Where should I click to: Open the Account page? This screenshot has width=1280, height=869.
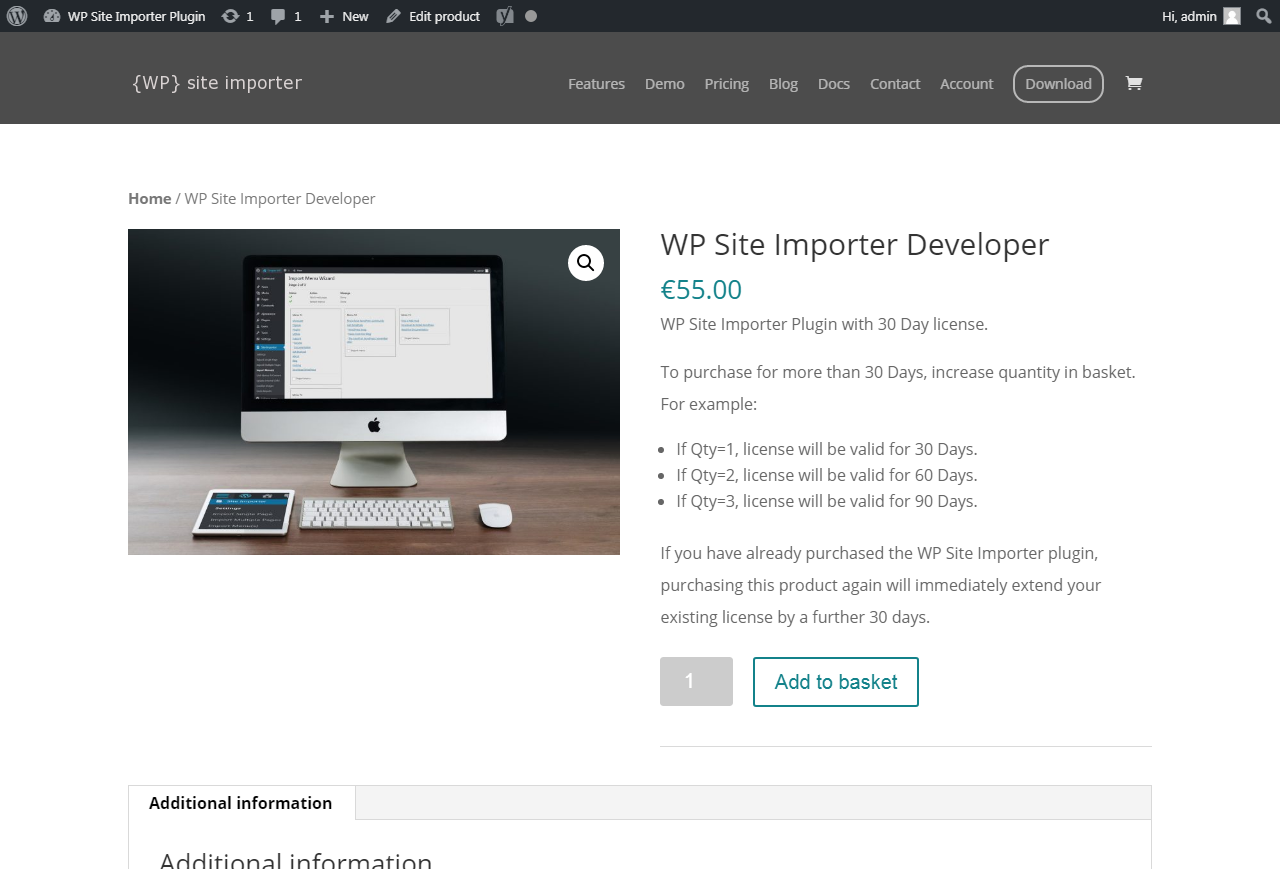coord(967,84)
